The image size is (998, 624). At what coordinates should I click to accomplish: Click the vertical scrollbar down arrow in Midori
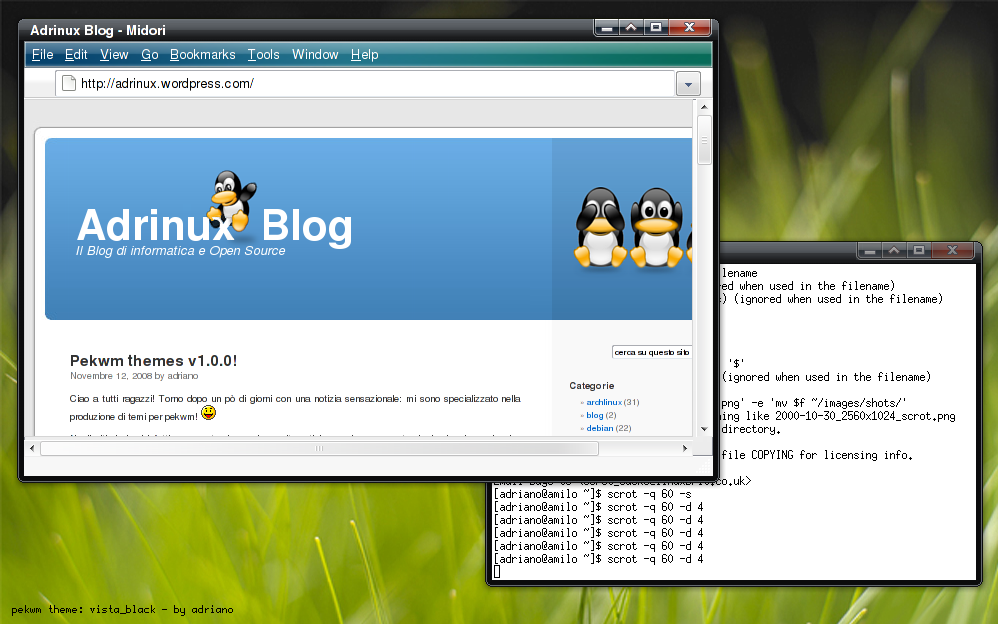pos(704,429)
